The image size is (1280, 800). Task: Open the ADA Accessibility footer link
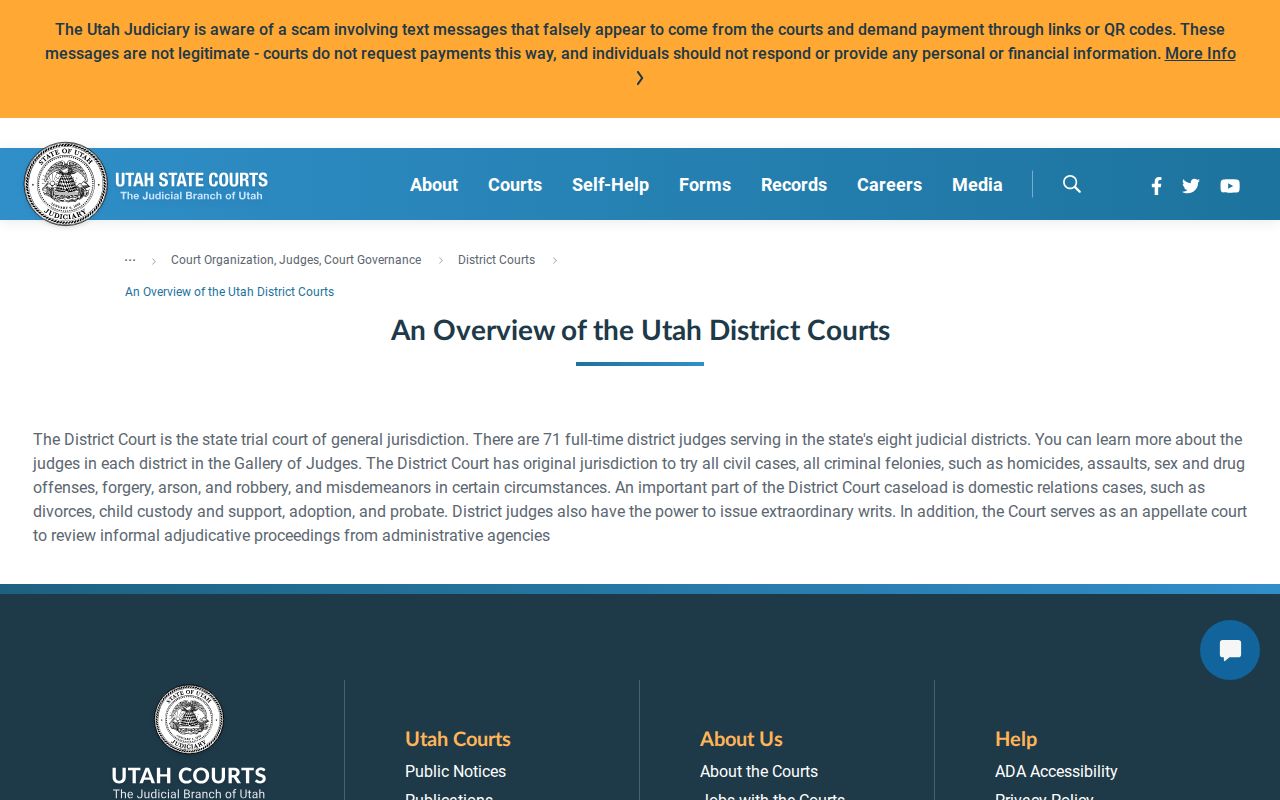coord(1056,771)
